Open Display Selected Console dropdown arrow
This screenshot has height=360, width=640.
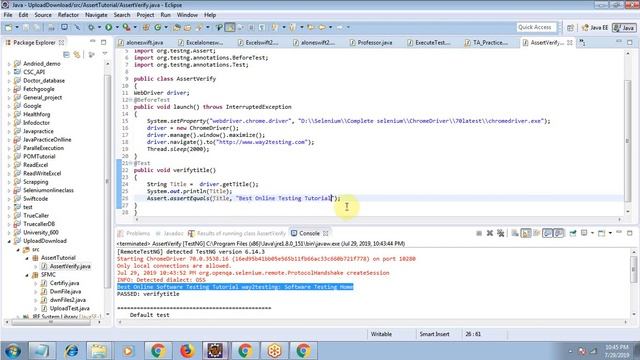(592, 233)
